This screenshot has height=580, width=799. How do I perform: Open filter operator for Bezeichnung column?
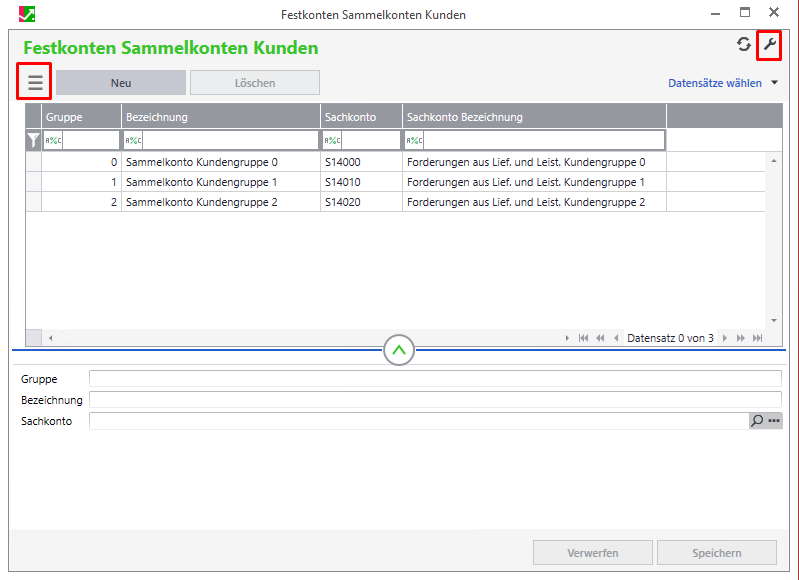pyautogui.click(x=133, y=141)
